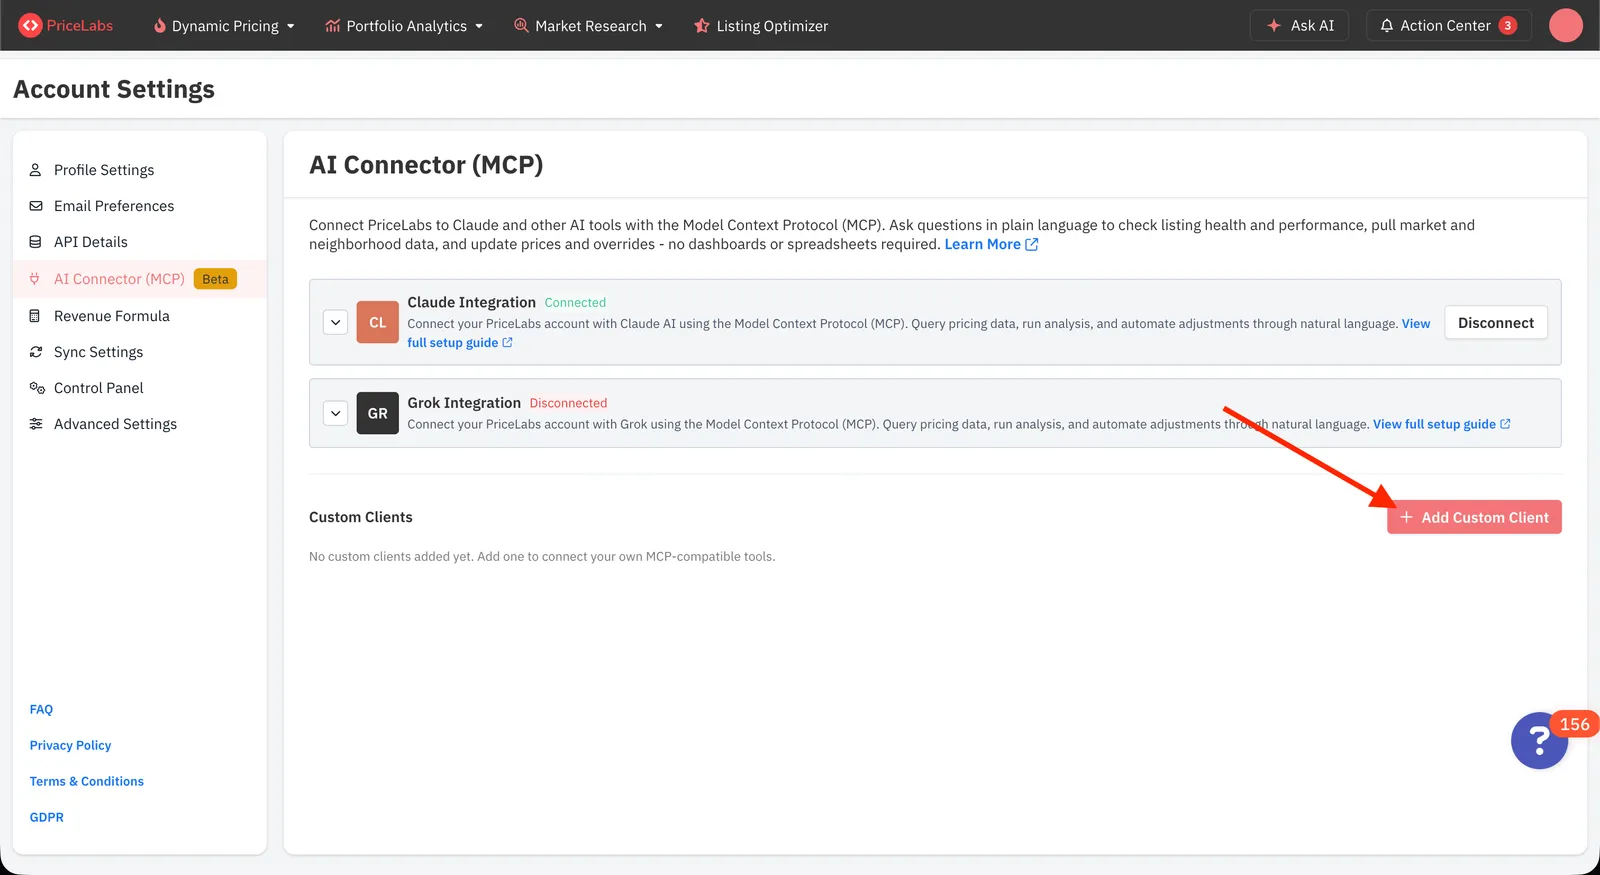Click the PriceLabs logo icon
Viewport: 1600px width, 875px height.
[x=30, y=25]
